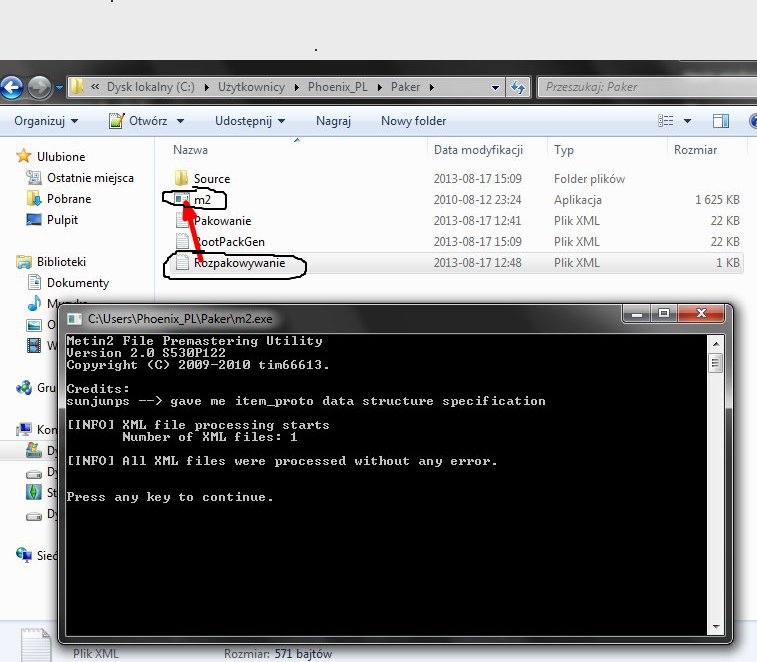
Task: Expand arrow after Dysk lokalny (C:)
Action: pos(207,87)
